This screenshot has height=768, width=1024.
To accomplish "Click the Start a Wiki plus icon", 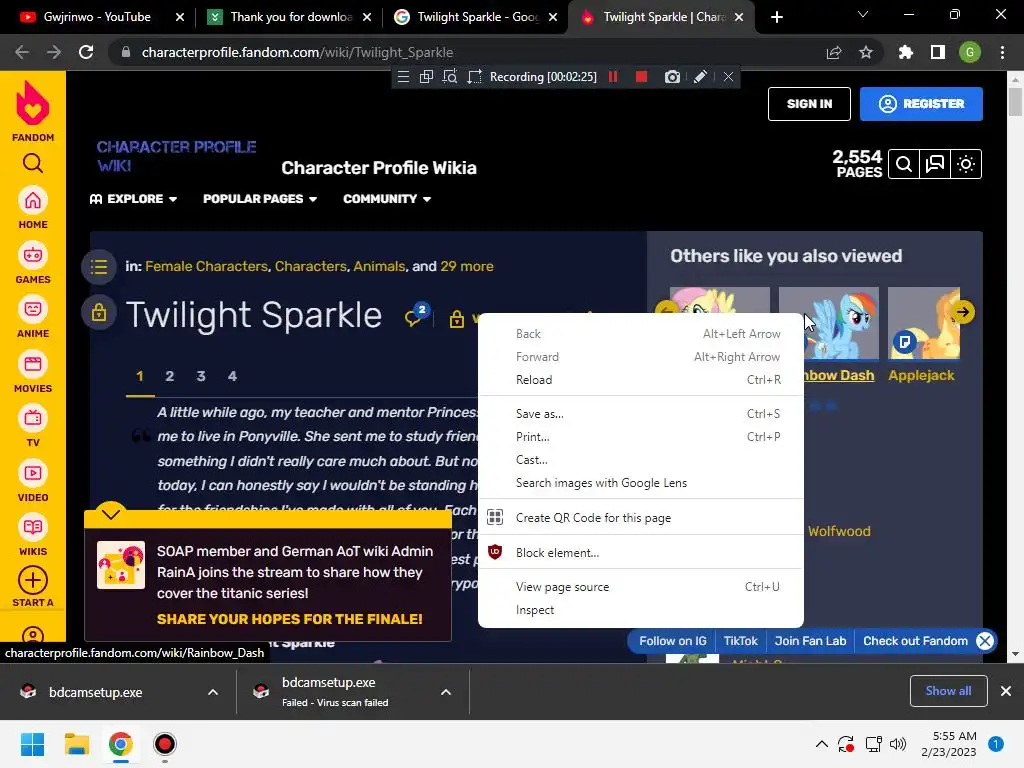I will 33,580.
